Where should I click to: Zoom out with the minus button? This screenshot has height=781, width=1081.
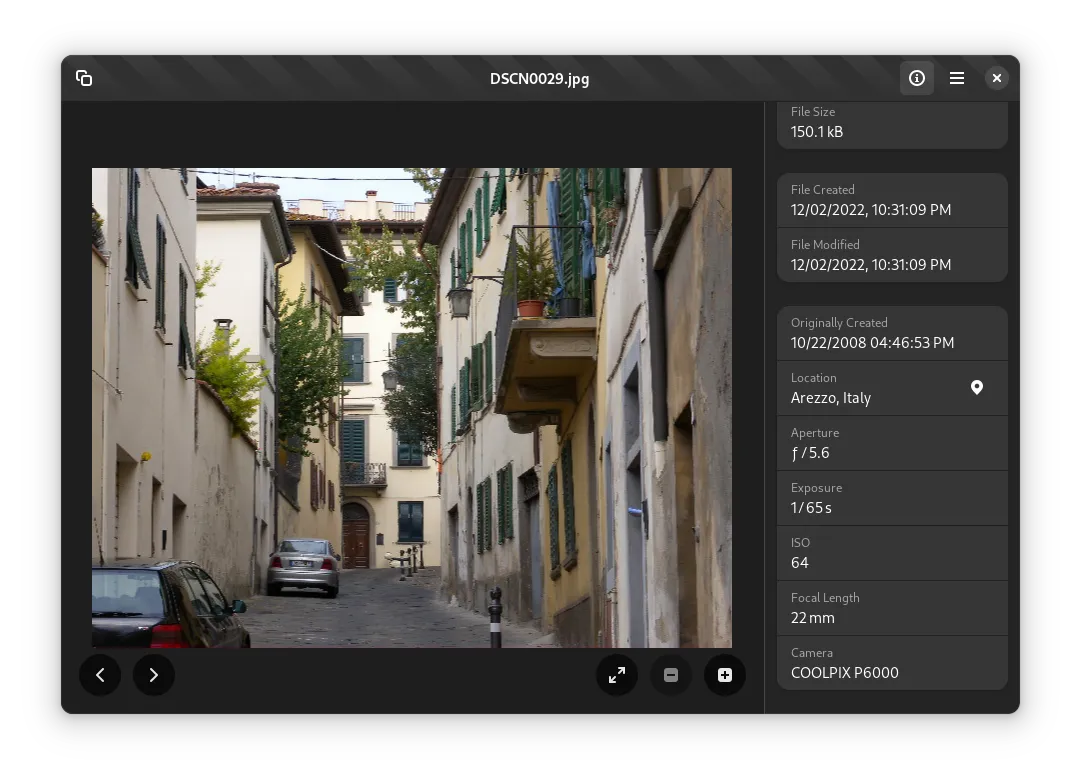671,675
